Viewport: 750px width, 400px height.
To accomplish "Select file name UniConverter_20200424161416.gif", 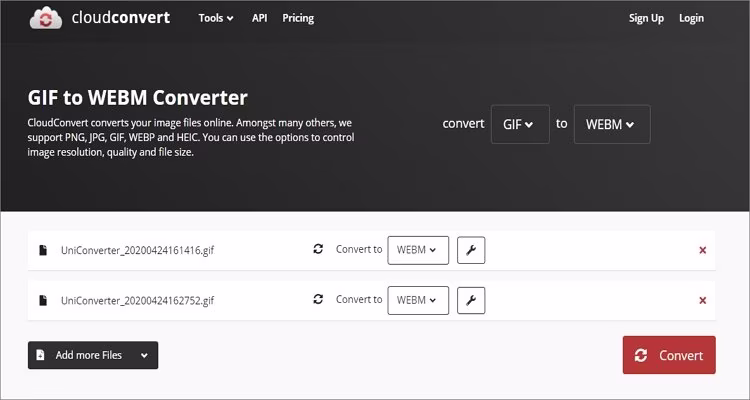I will (x=137, y=251).
